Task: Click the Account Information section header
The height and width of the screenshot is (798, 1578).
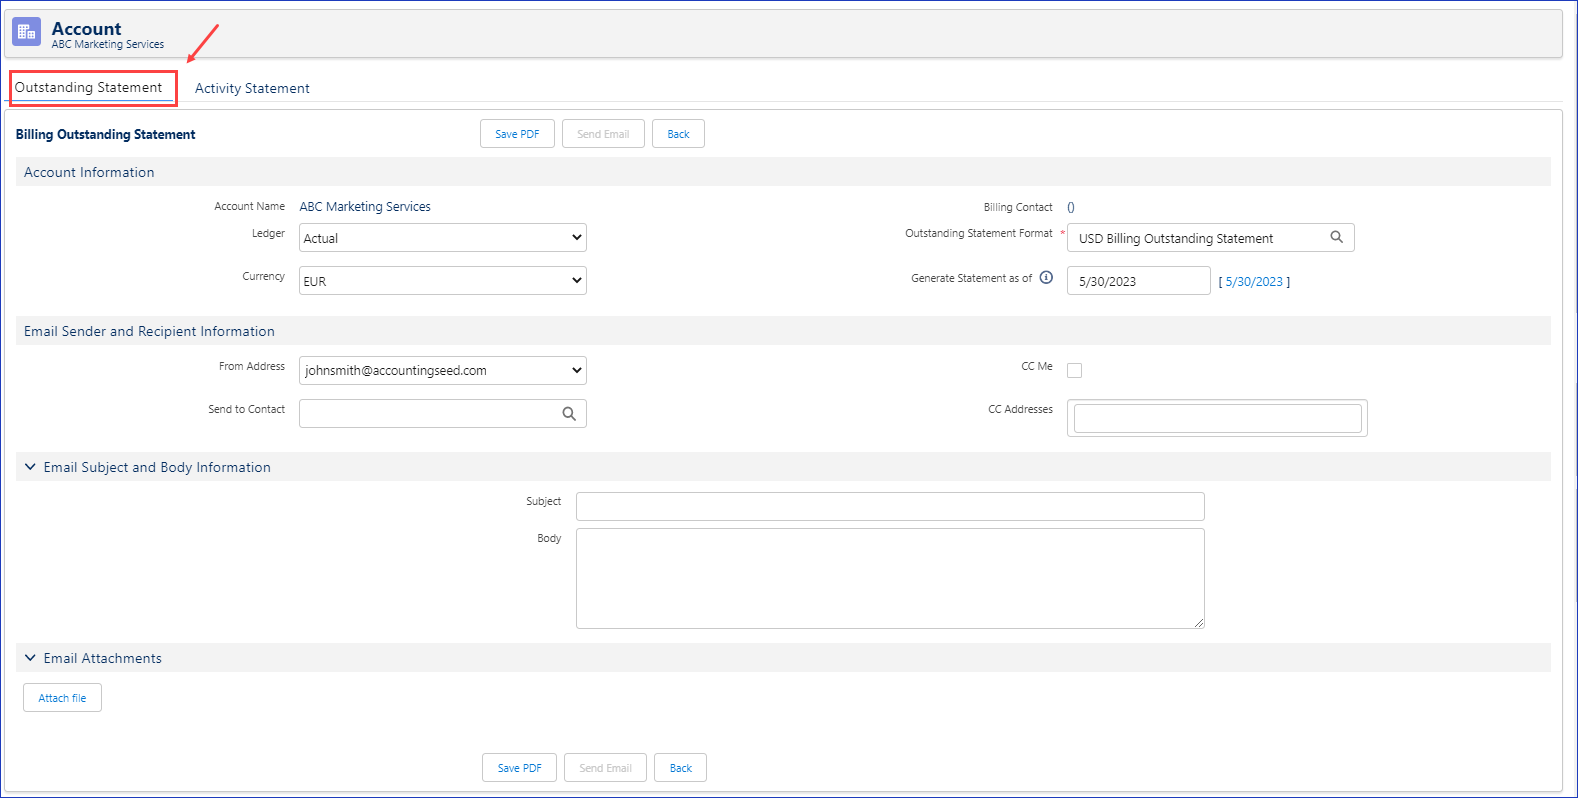Action: click(783, 172)
